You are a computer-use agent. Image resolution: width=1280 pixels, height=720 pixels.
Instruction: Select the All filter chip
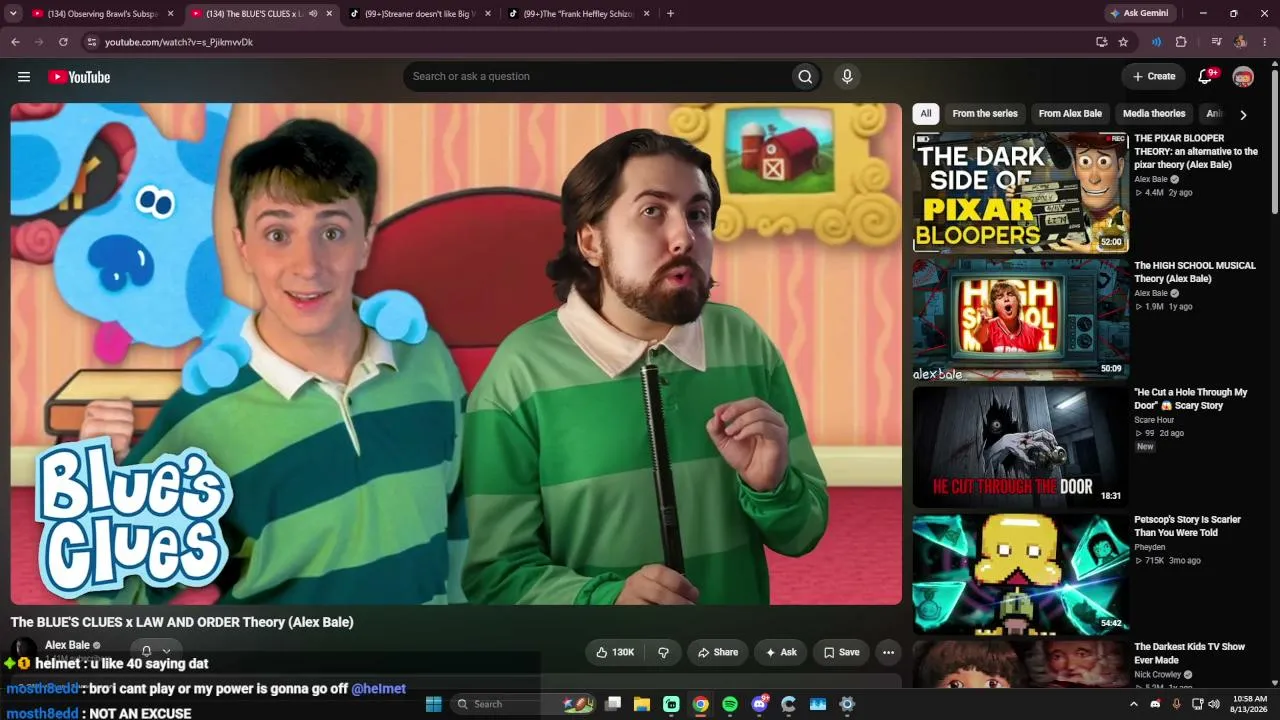926,114
